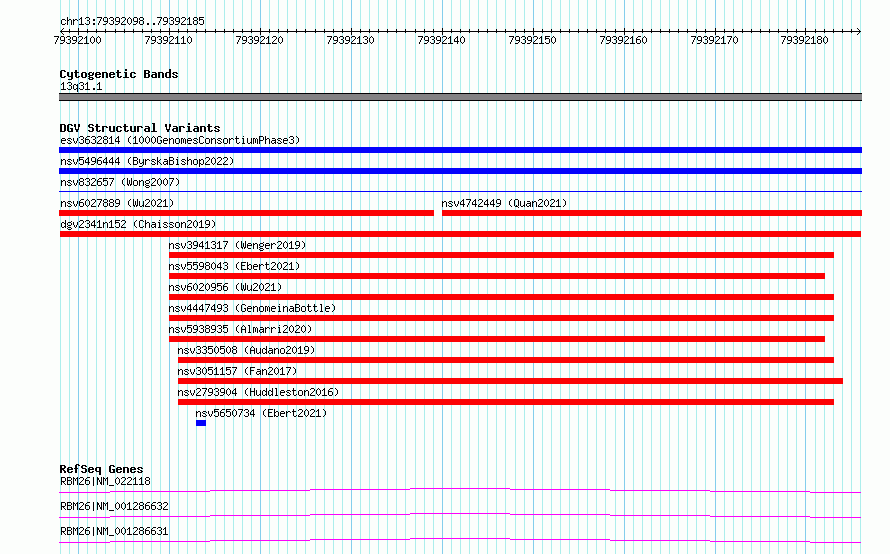Select the blue bar under nsv5496444
This screenshot has height=554, width=890.
[460, 171]
